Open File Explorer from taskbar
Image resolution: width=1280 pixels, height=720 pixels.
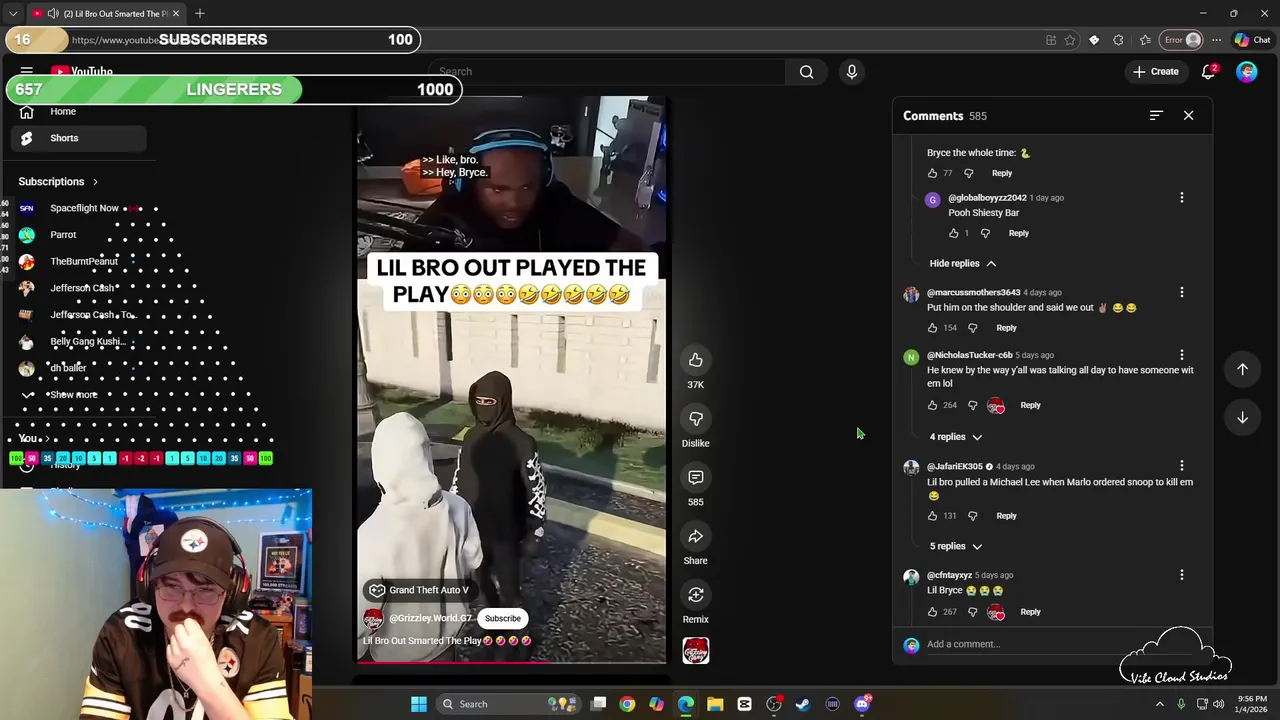[x=715, y=704]
